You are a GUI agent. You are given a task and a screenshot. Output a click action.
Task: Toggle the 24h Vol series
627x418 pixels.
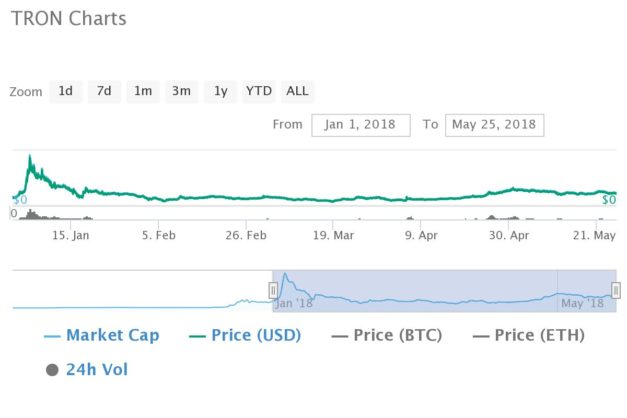tap(87, 370)
